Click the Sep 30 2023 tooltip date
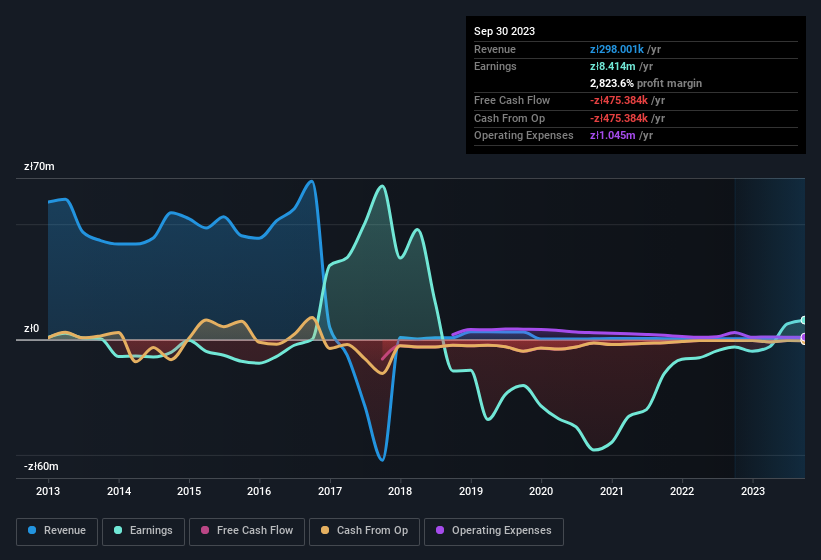 pos(504,31)
